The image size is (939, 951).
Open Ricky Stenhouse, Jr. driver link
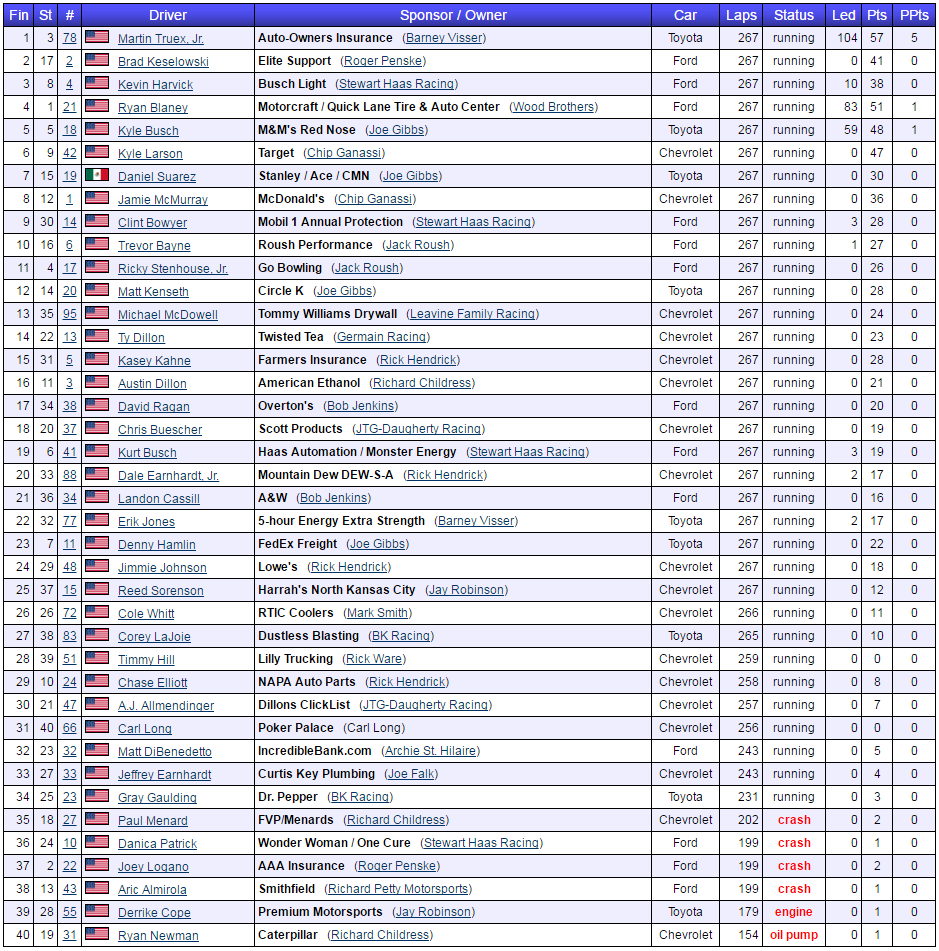point(173,269)
